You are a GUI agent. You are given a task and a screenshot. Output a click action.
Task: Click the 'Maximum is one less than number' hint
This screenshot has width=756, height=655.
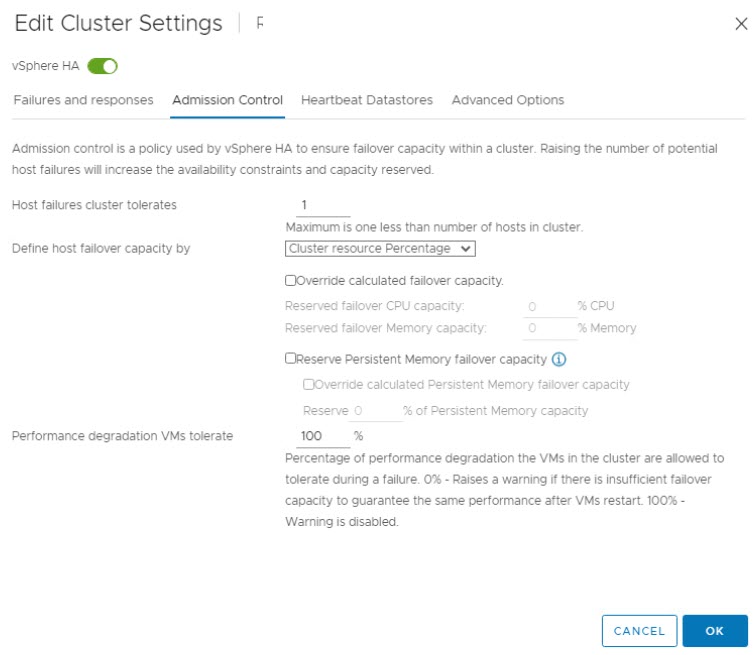(x=434, y=227)
